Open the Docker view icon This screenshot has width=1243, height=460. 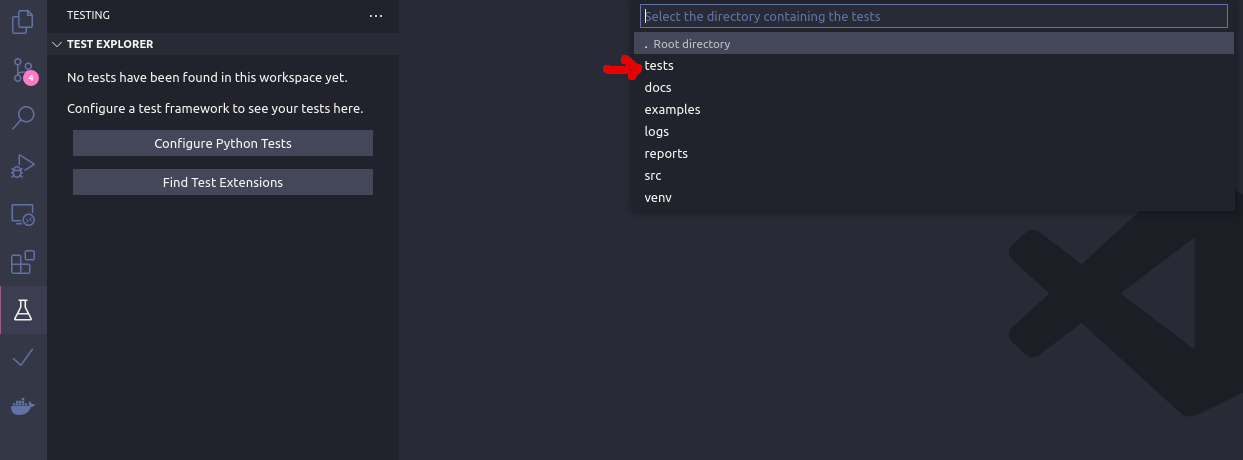(23, 406)
